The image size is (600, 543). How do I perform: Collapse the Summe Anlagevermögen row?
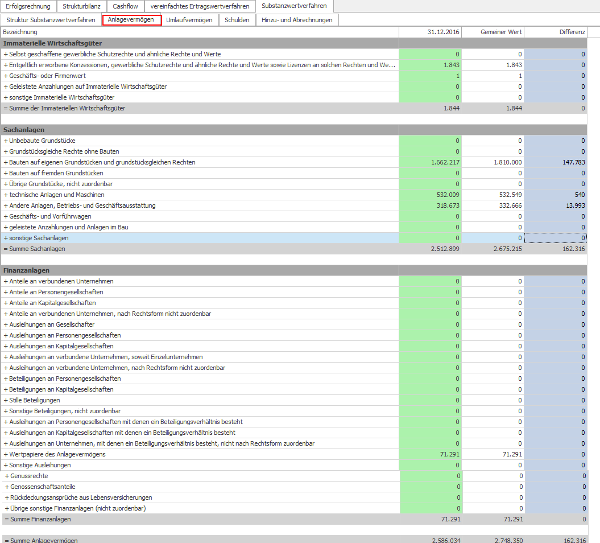pyautogui.click(x=7, y=540)
